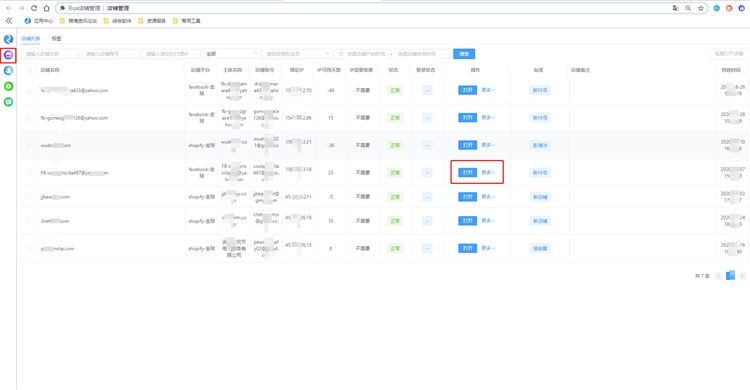Click 打开 button for F8-co...iscilla497 store
This screenshot has height=390, width=750.
pyautogui.click(x=467, y=172)
